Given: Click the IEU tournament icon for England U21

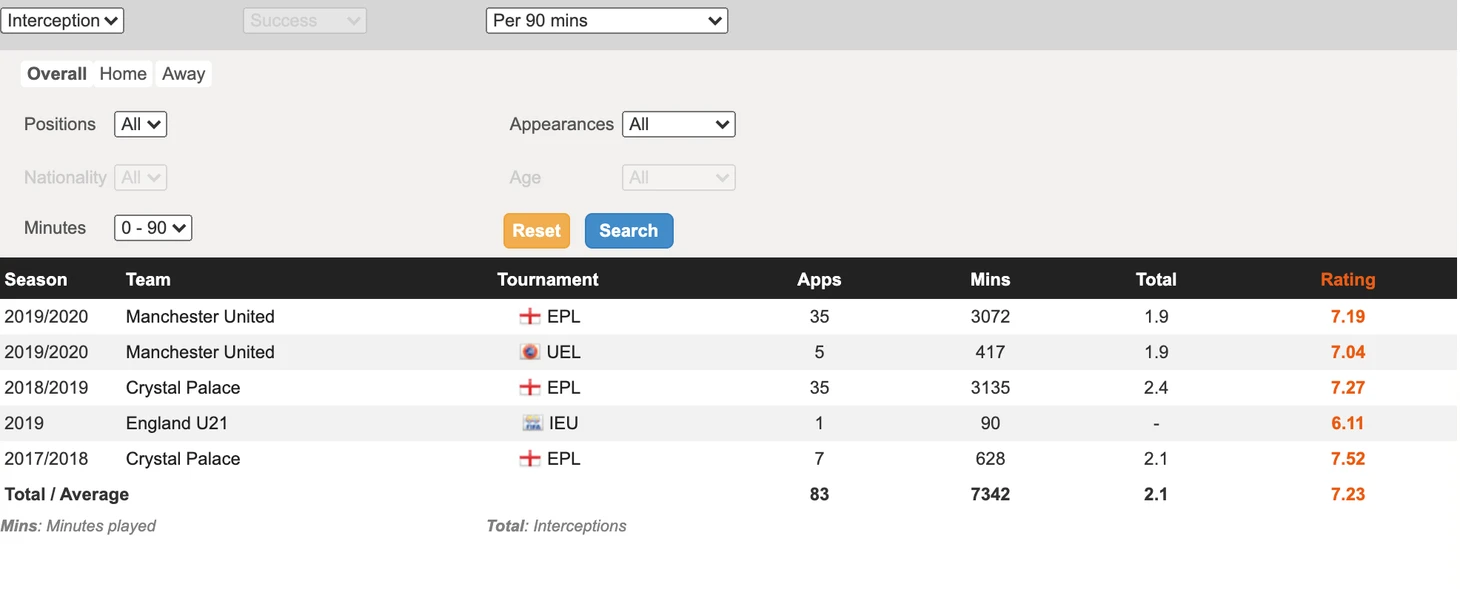Looking at the screenshot, I should 532,423.
